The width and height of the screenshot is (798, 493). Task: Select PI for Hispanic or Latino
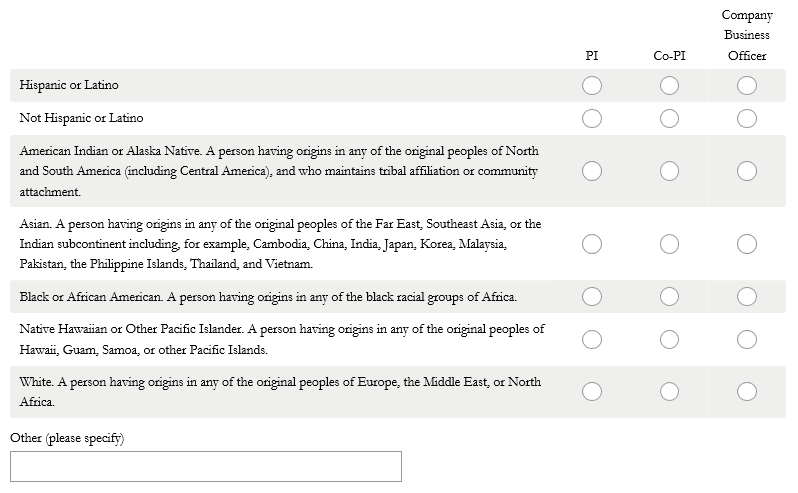592,86
